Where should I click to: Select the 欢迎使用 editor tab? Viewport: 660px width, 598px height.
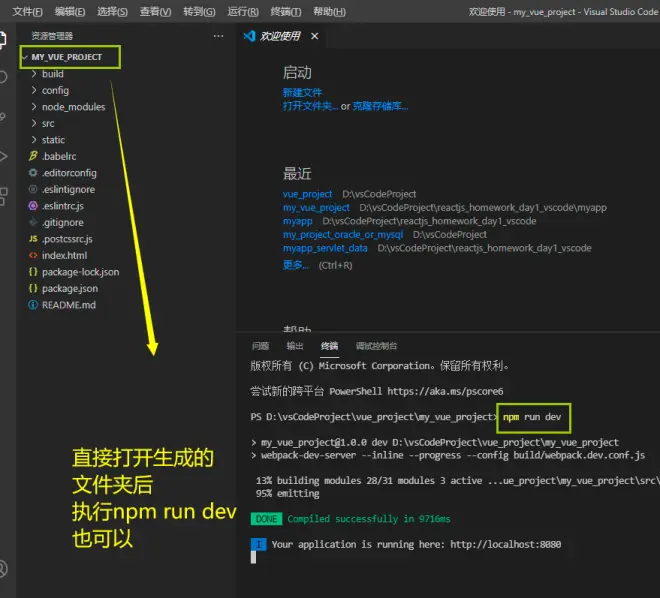(x=280, y=36)
